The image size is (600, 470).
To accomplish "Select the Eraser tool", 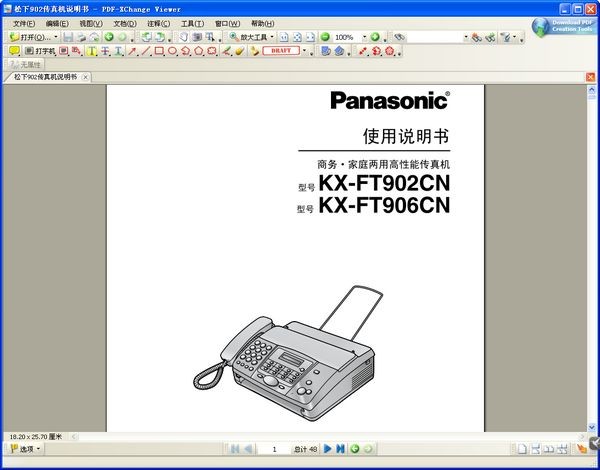I will pyautogui.click(x=240, y=51).
